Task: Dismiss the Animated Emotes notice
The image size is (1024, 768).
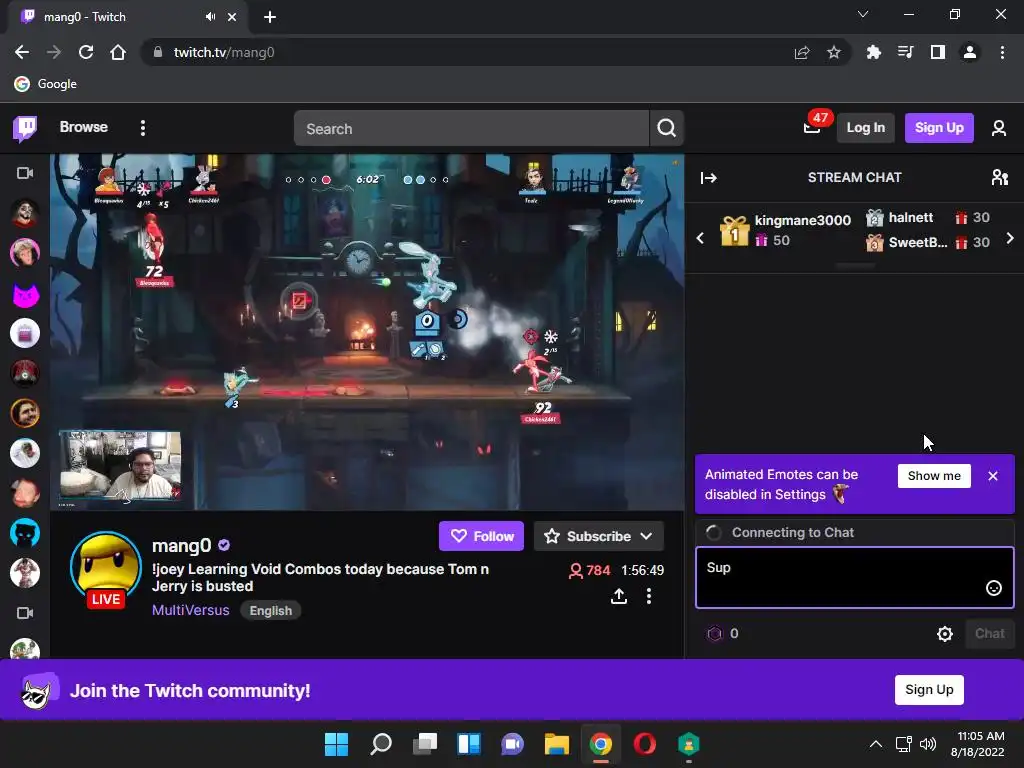Action: (993, 476)
